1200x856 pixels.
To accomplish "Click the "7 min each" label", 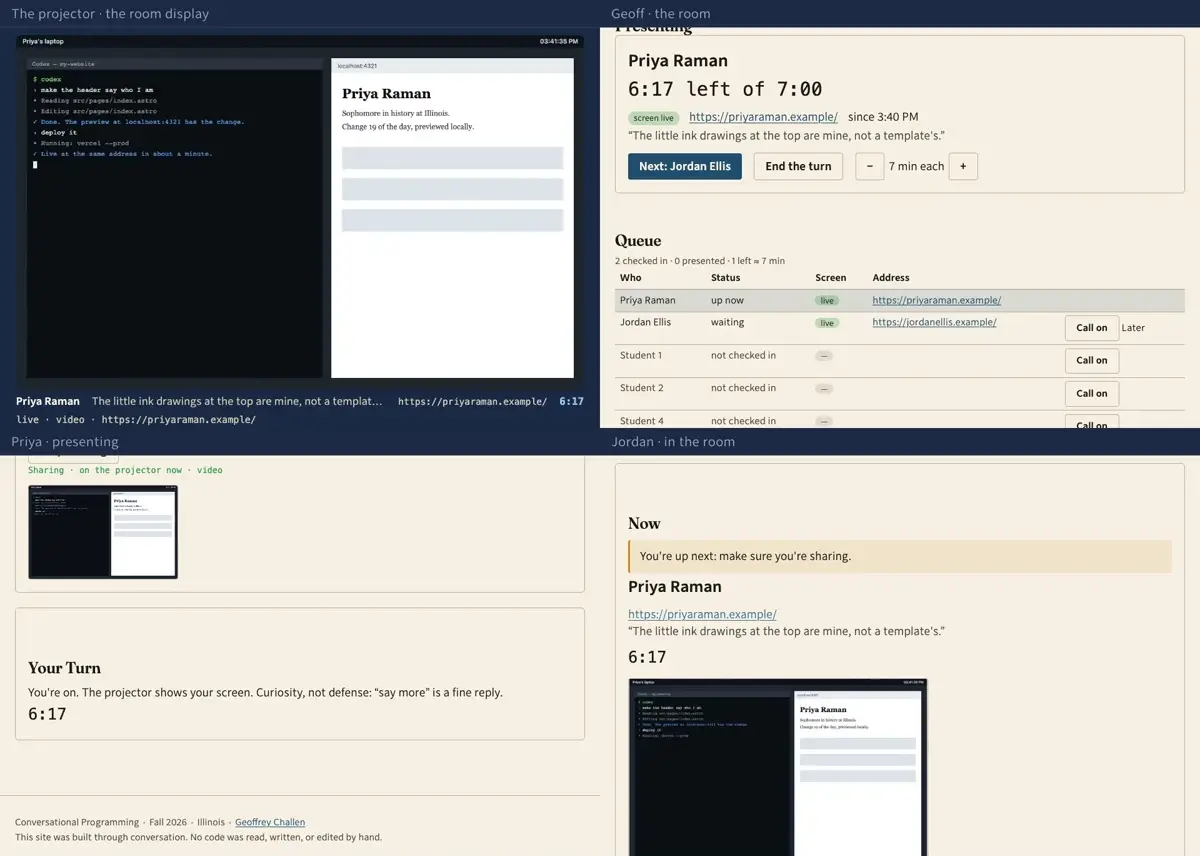I will pos(916,166).
